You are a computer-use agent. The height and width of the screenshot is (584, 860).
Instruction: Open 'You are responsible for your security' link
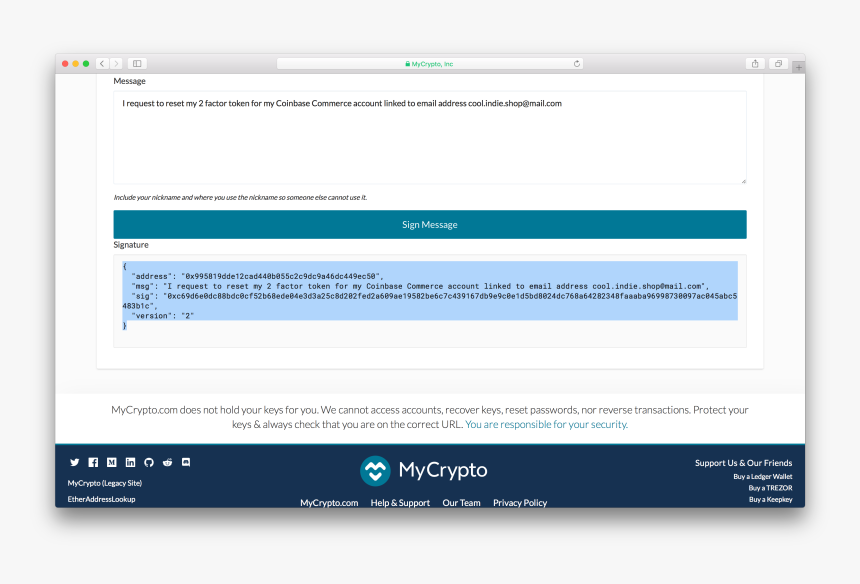click(x=546, y=424)
